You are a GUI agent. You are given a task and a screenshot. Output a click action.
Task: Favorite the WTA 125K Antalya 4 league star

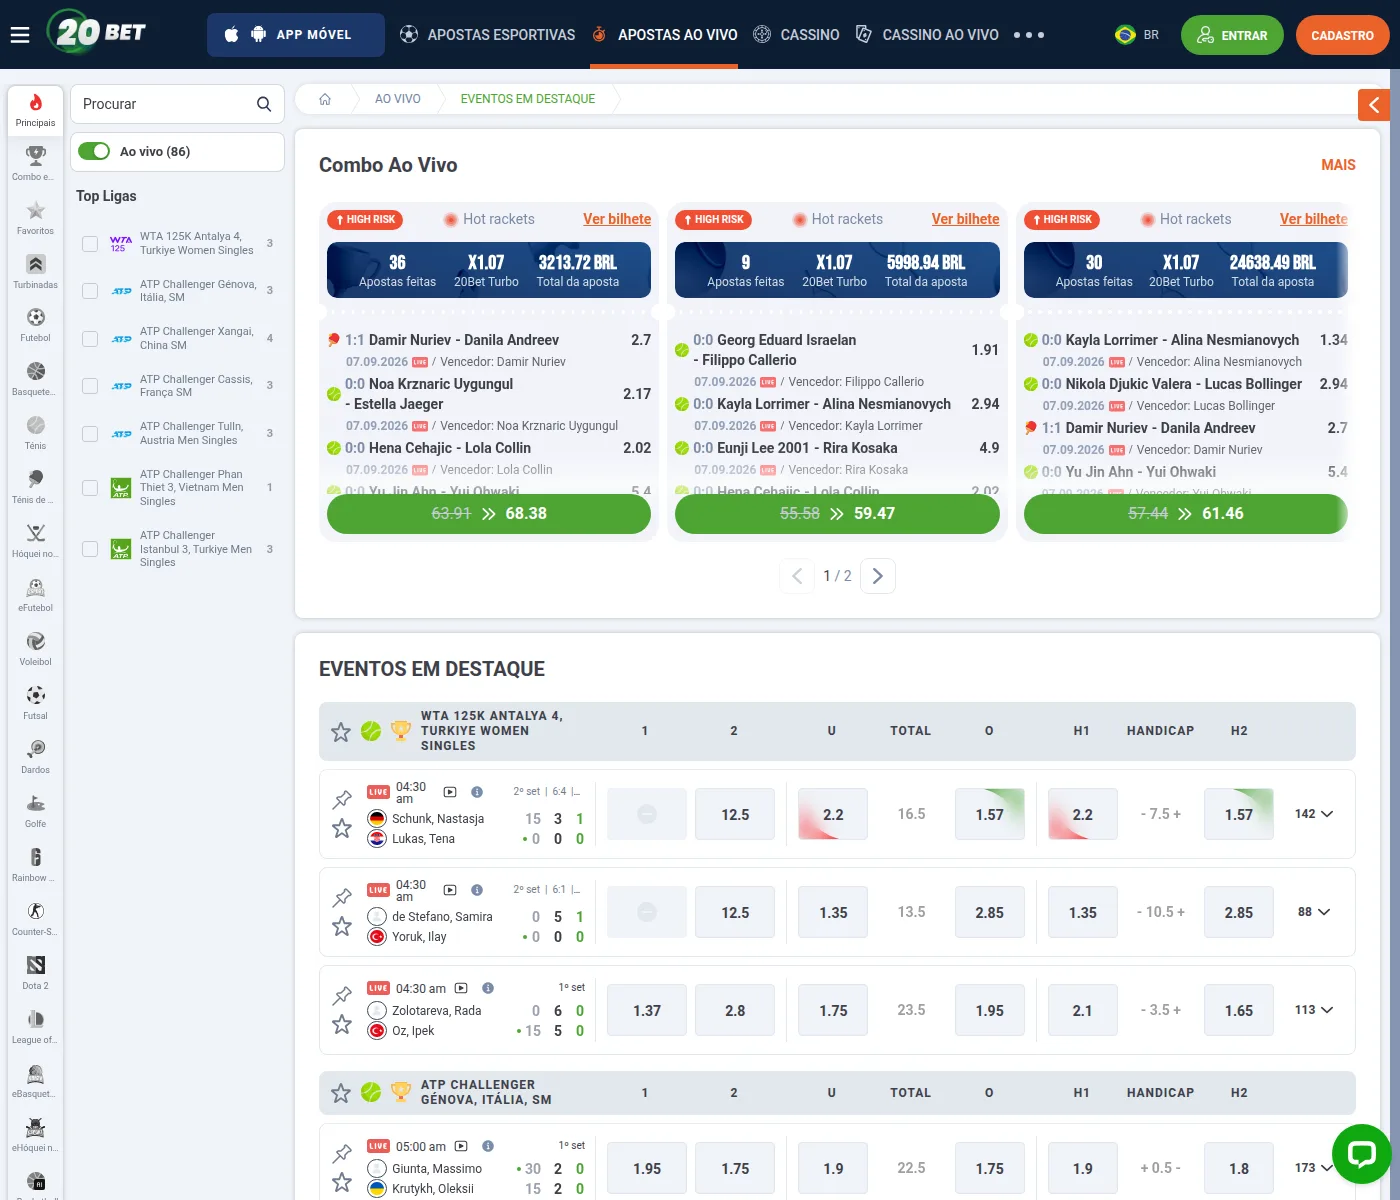pos(341,732)
